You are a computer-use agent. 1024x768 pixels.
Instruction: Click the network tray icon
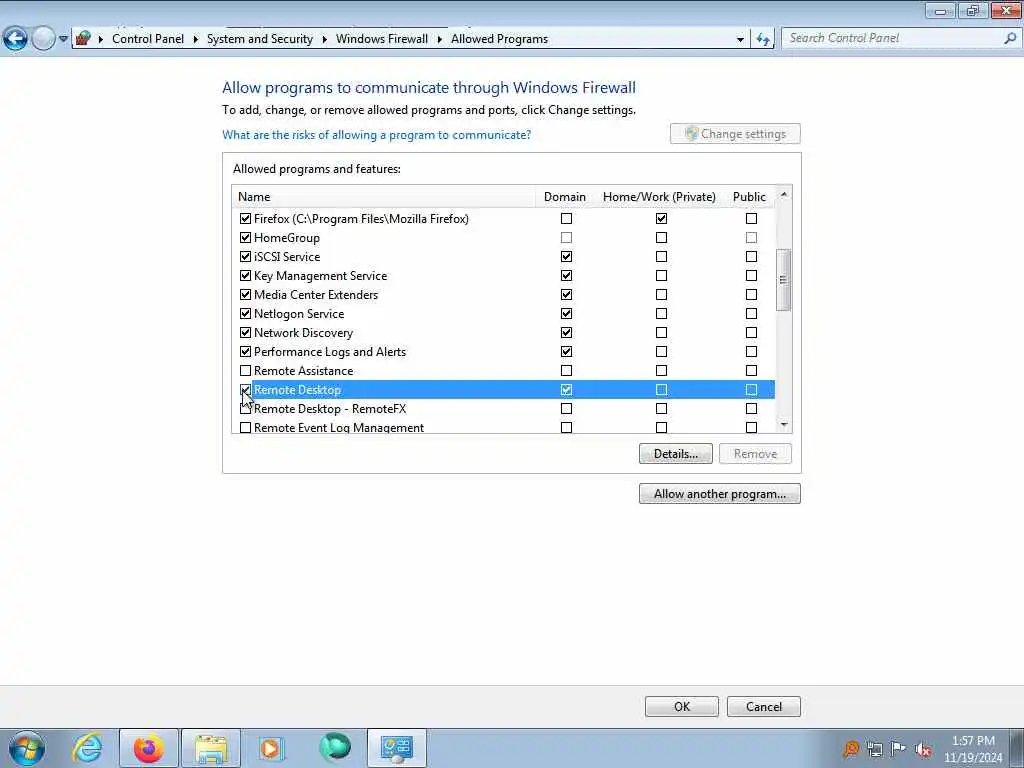tap(875, 748)
